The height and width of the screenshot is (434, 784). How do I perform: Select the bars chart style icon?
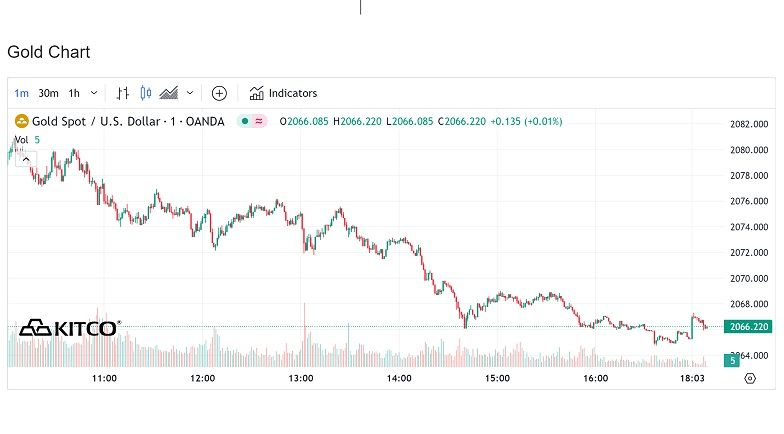click(123, 93)
